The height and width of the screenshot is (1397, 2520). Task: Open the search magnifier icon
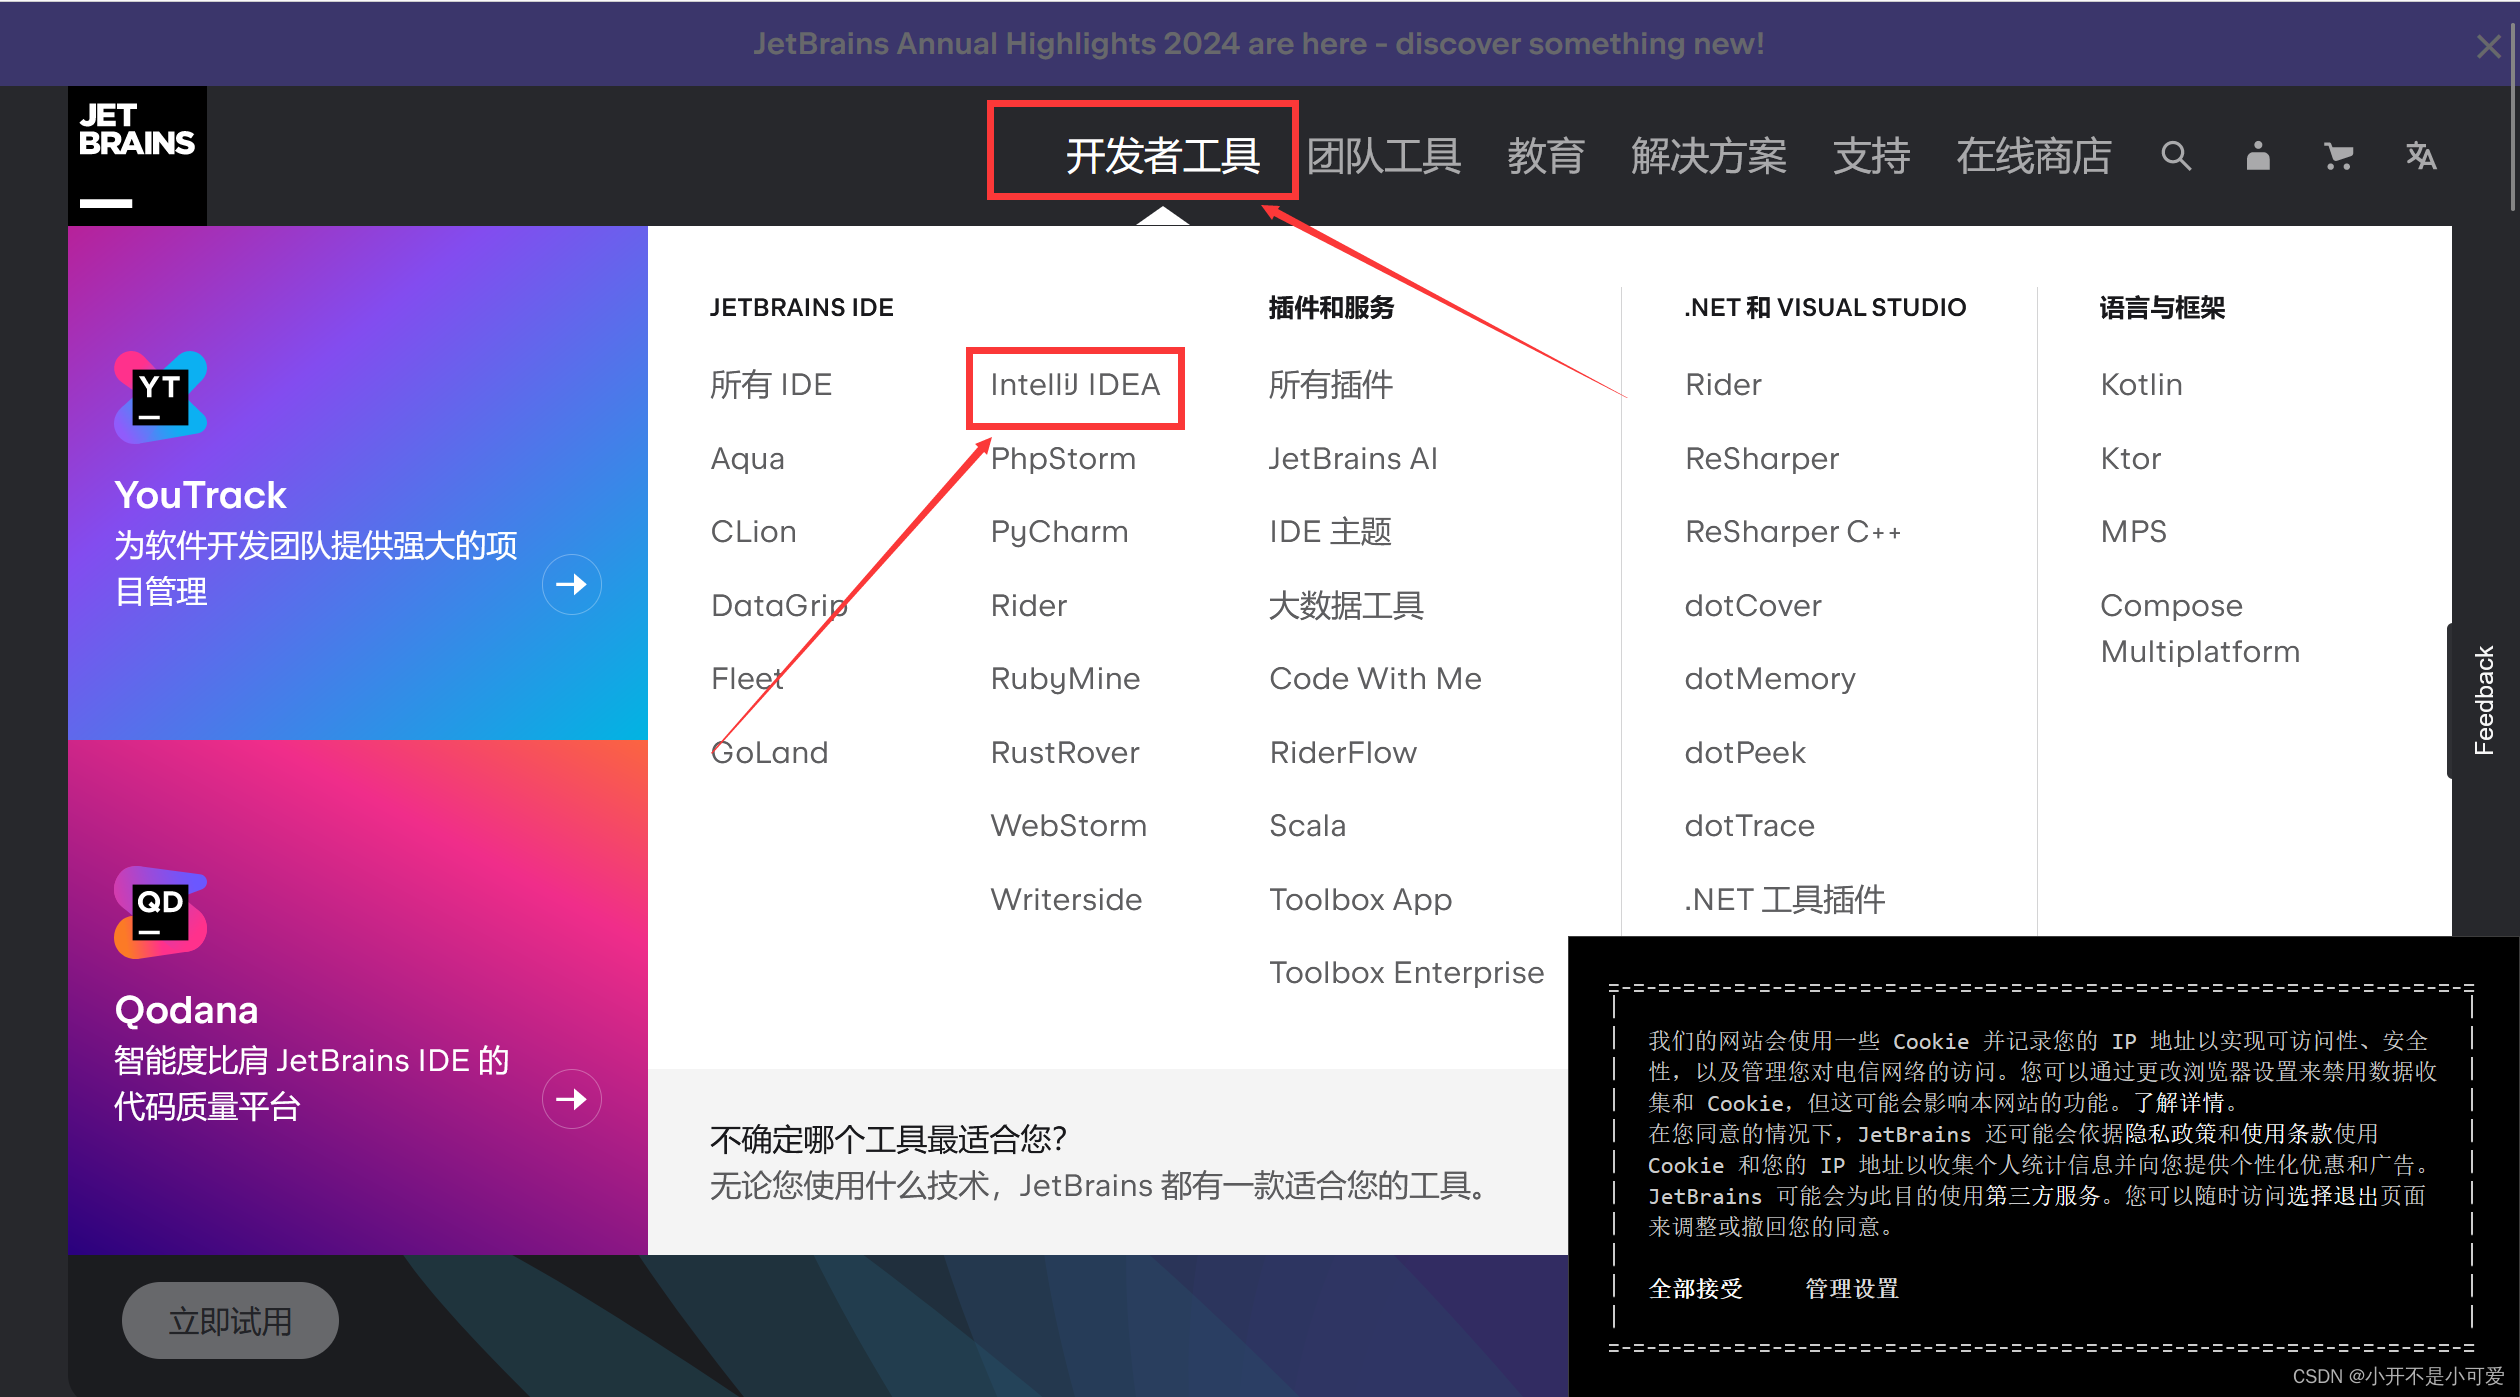click(2175, 156)
